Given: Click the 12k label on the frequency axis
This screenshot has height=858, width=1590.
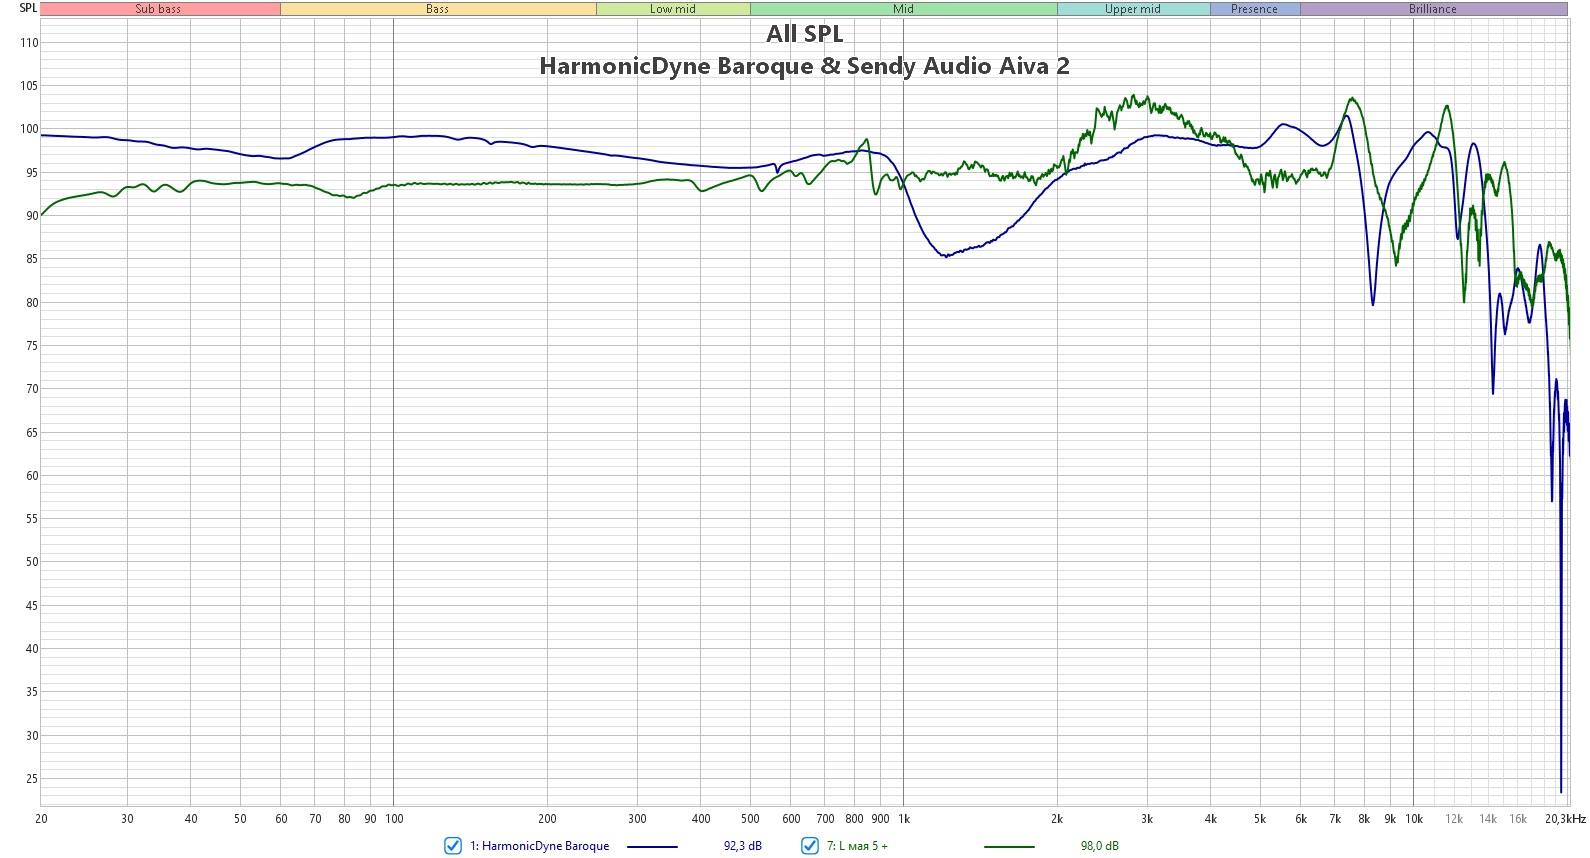Looking at the screenshot, I should (1454, 819).
